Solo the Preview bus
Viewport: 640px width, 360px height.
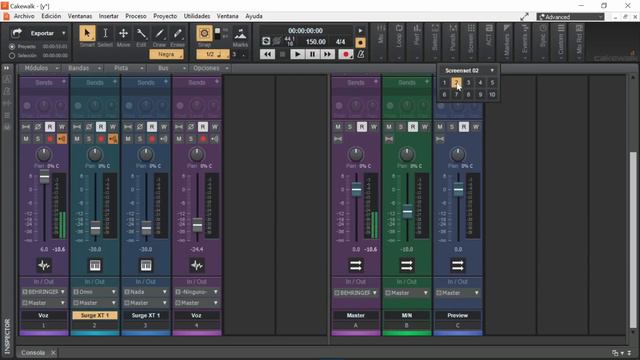click(452, 127)
